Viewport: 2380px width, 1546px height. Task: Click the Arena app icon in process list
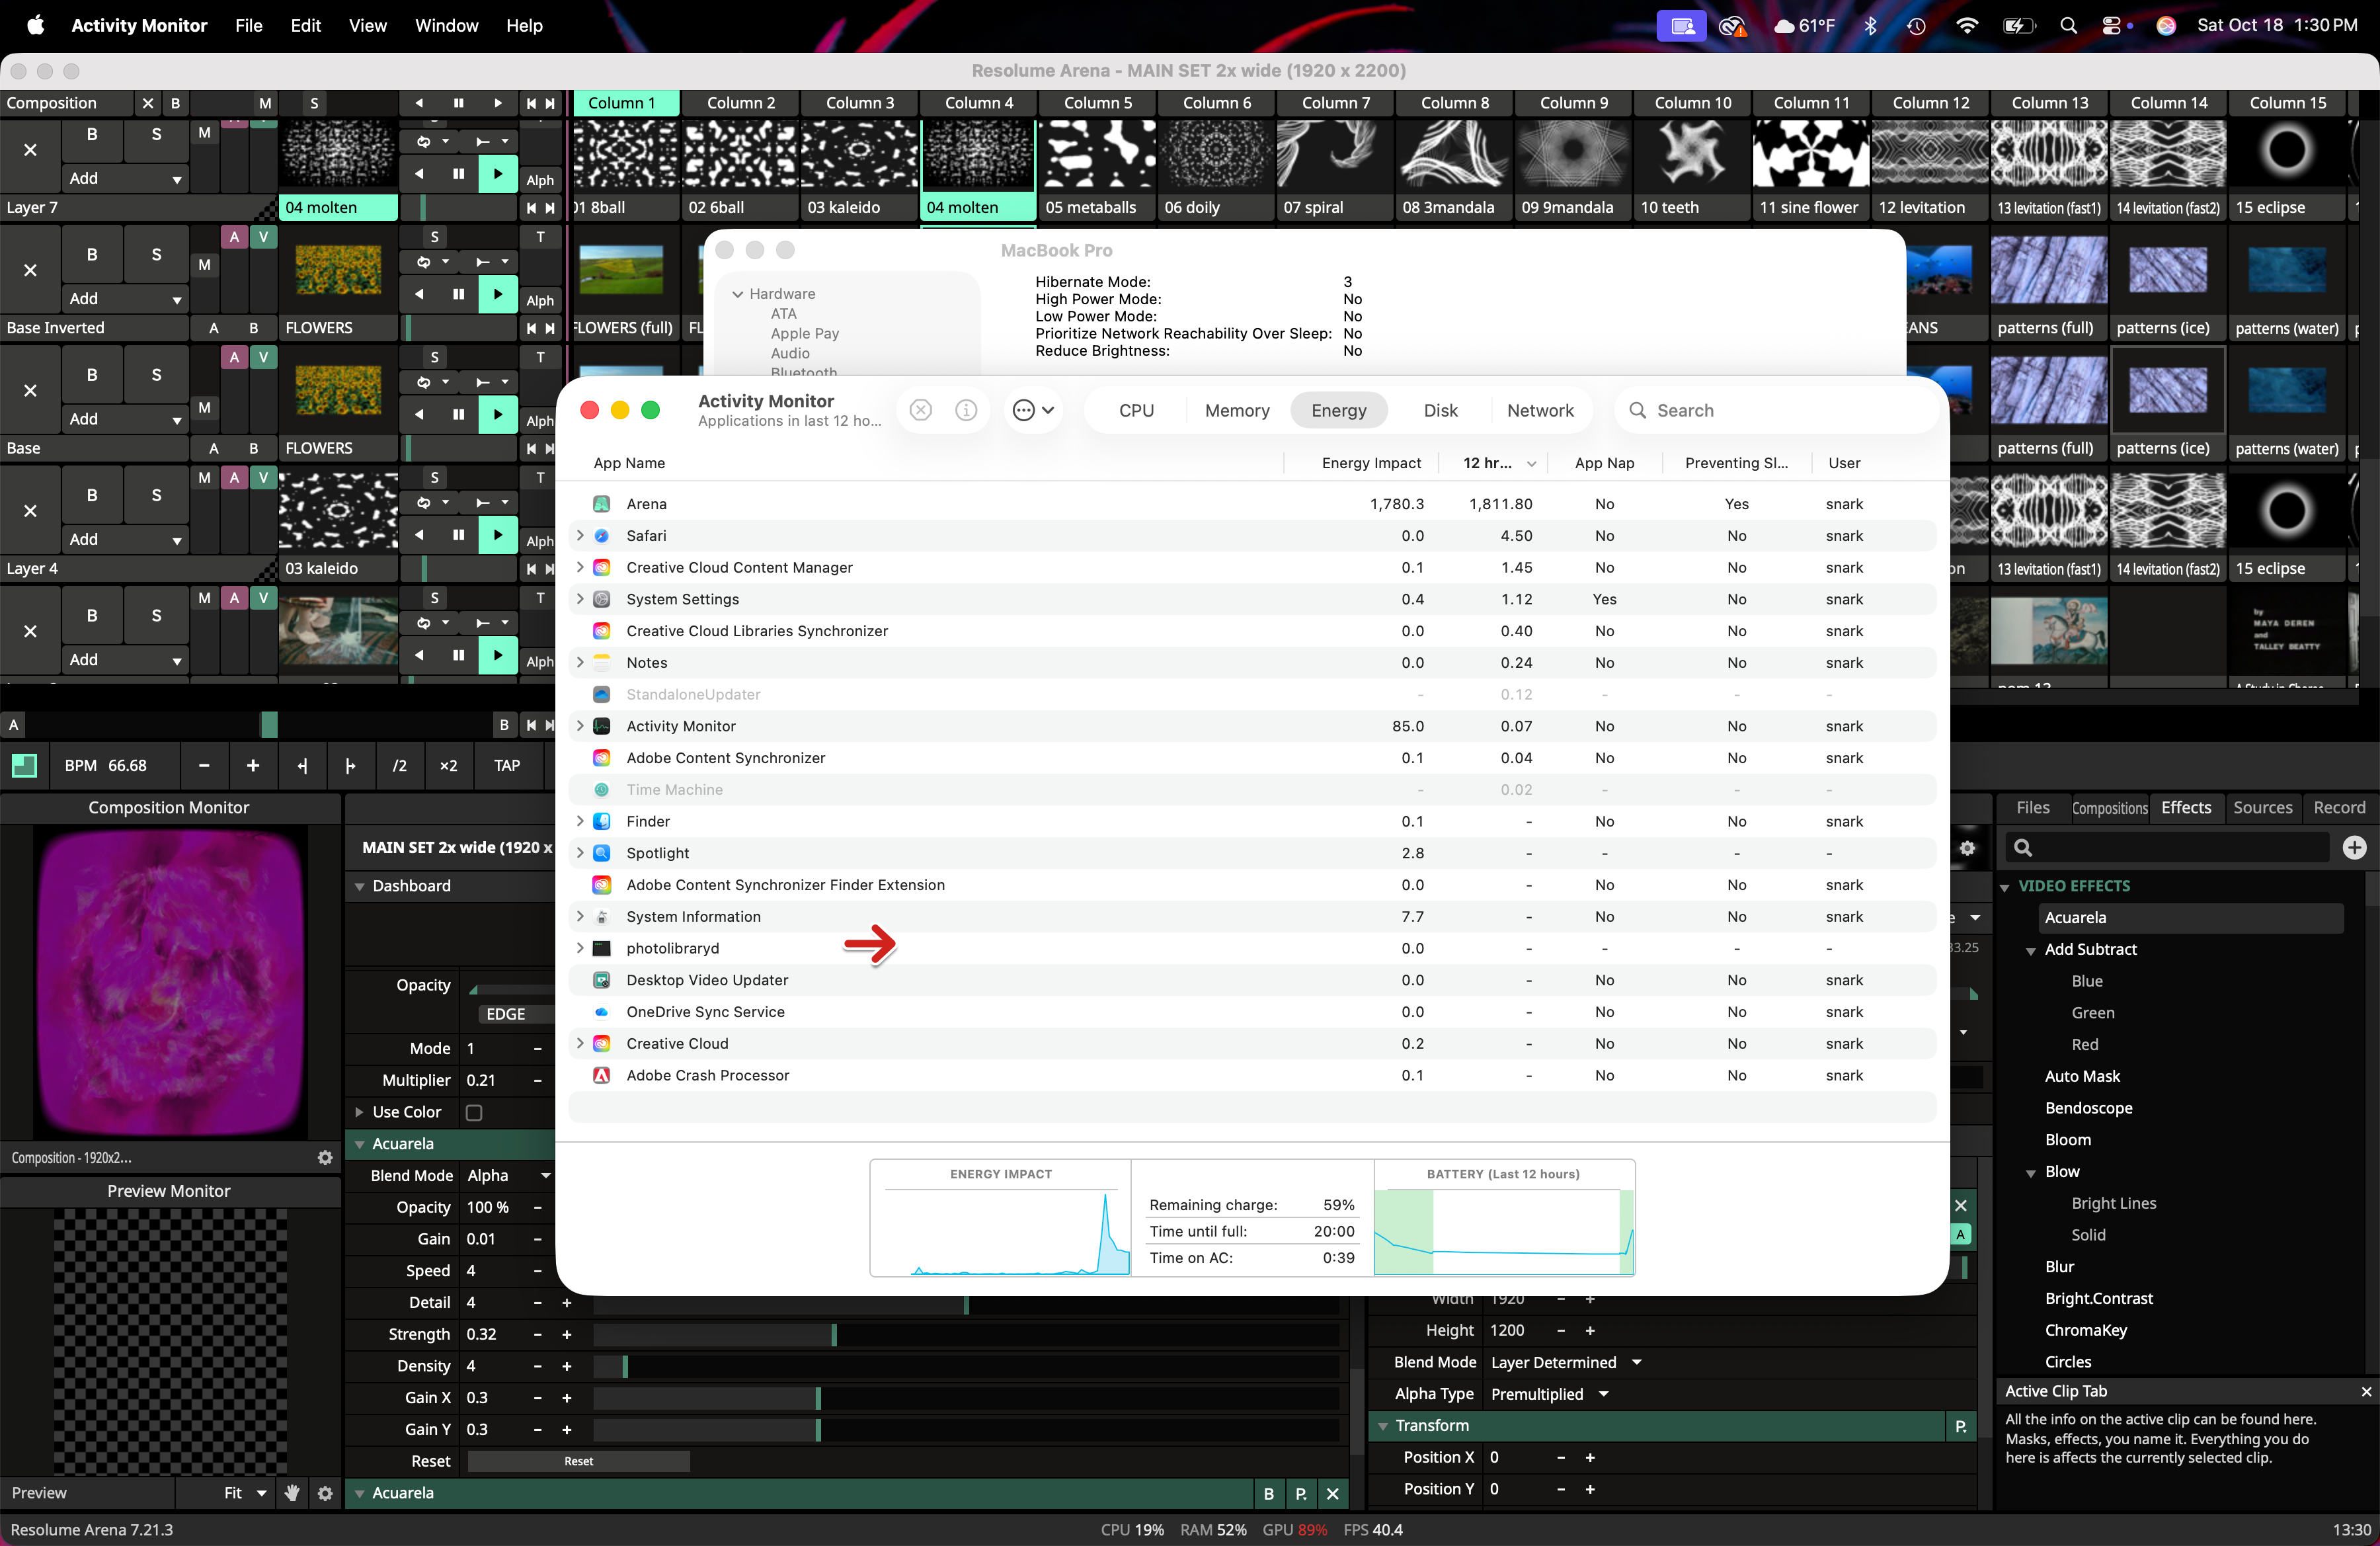click(602, 504)
